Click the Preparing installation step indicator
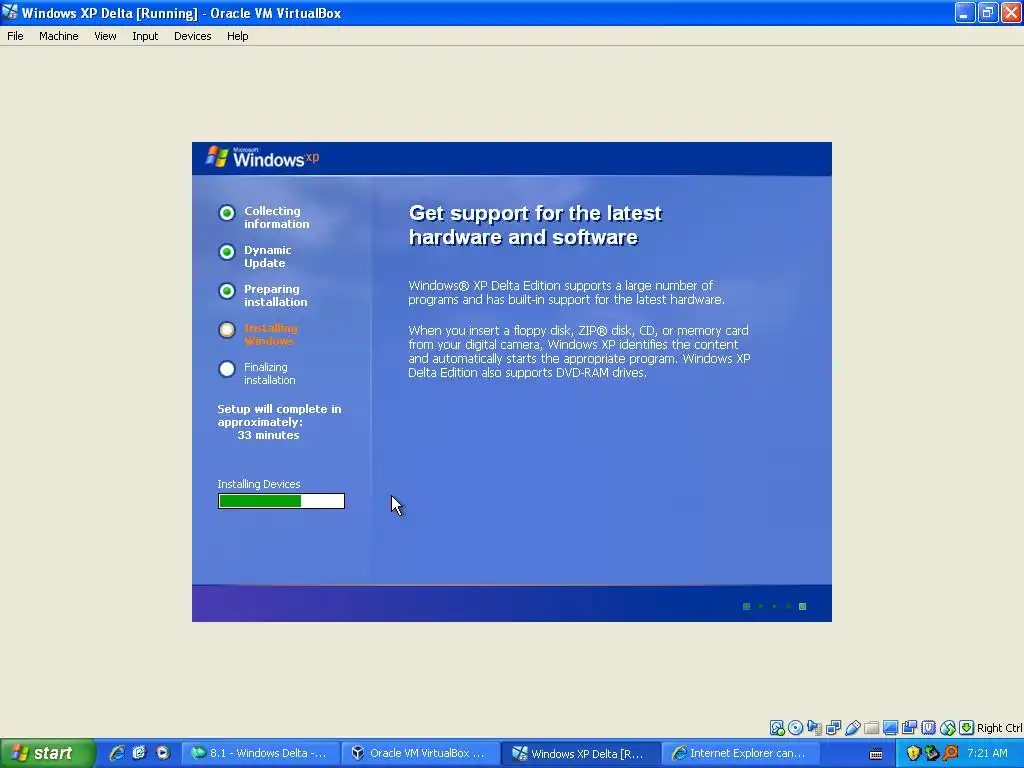1024x768 pixels. pos(227,291)
